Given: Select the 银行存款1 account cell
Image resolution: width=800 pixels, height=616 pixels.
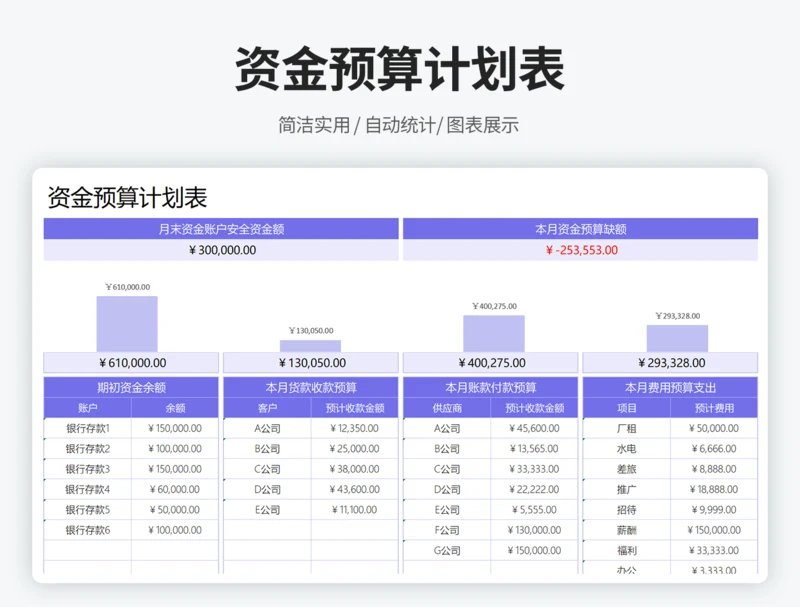Looking at the screenshot, I should click(88, 428).
